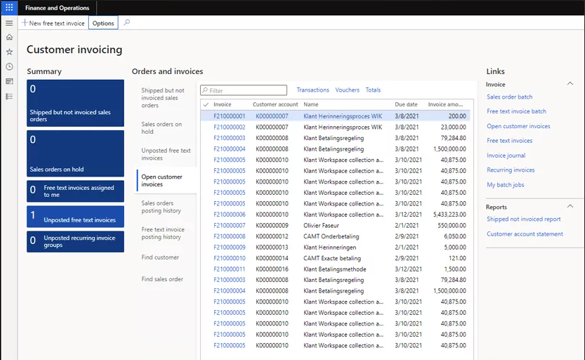Open invoice F210000011 link
The width and height of the screenshot is (585, 360).
pyautogui.click(x=229, y=269)
